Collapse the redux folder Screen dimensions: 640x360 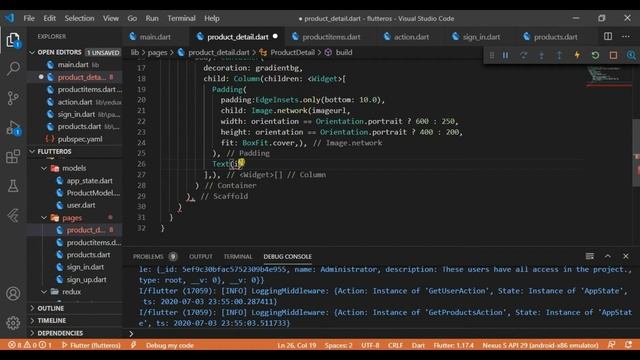[x=44, y=292]
